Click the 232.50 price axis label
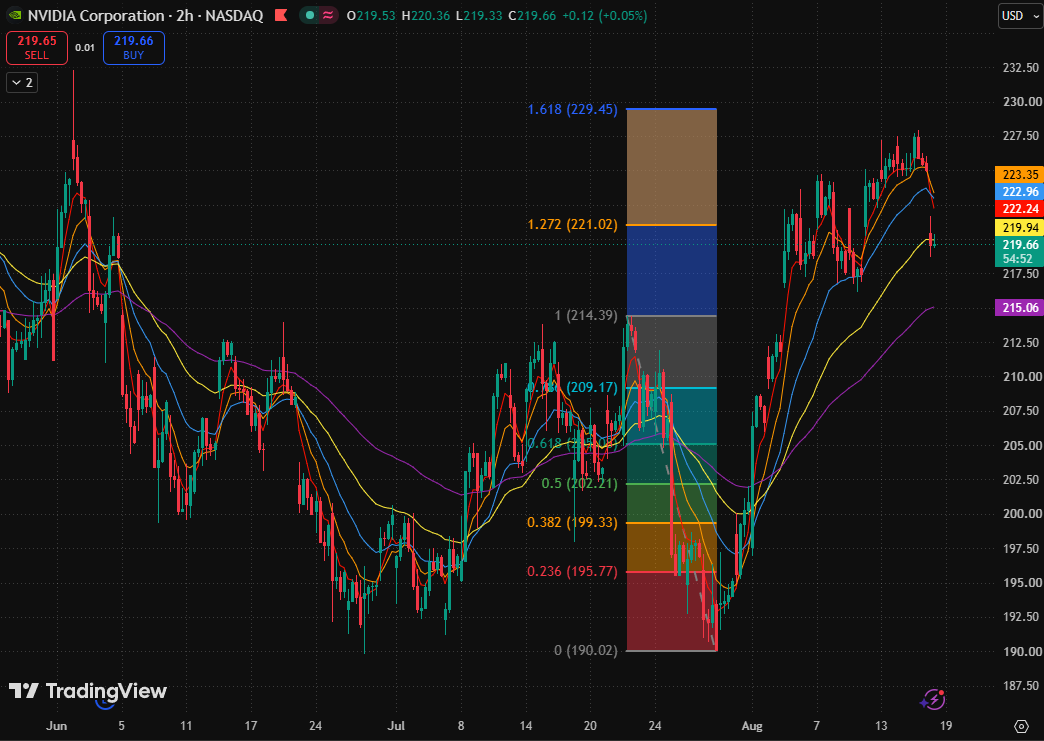This screenshot has height=741, width=1044. point(1021,67)
